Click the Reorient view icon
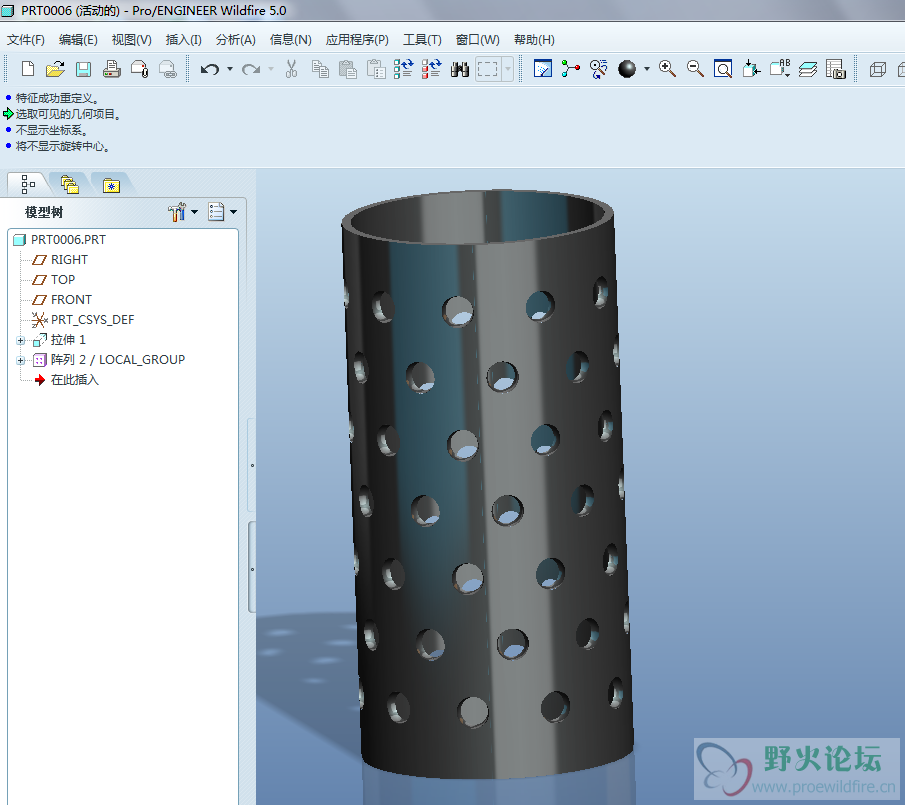This screenshot has height=805, width=905. tap(751, 69)
